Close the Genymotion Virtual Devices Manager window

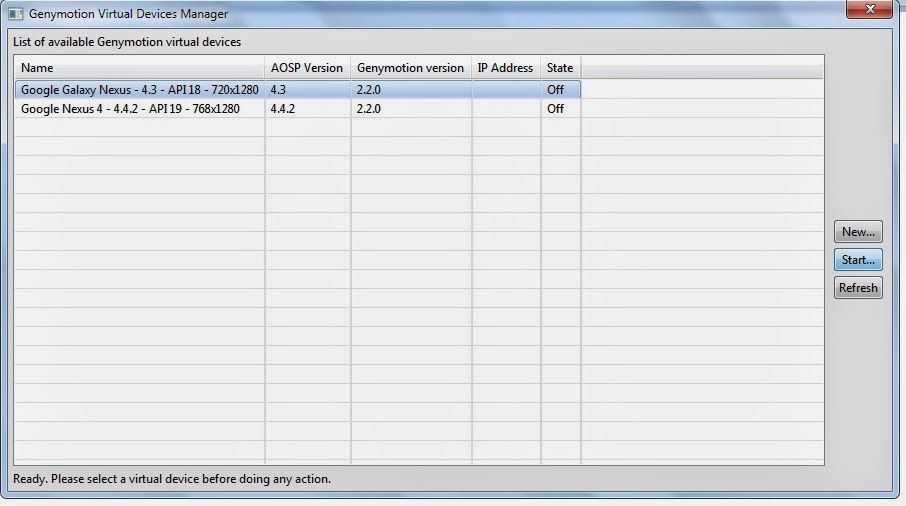870,9
